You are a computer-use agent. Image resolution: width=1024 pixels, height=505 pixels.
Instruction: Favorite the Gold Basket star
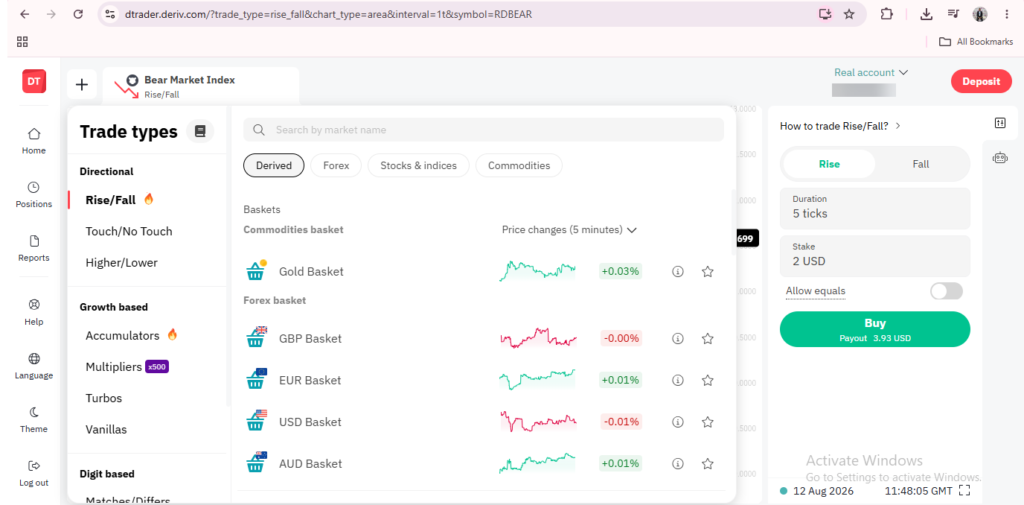(707, 271)
